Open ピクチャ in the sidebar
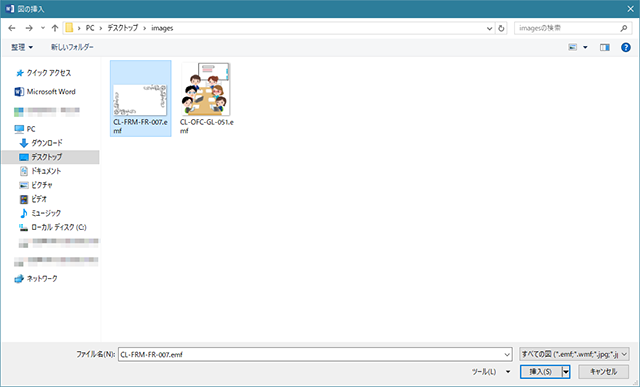The width and height of the screenshot is (640, 387). 42,185
